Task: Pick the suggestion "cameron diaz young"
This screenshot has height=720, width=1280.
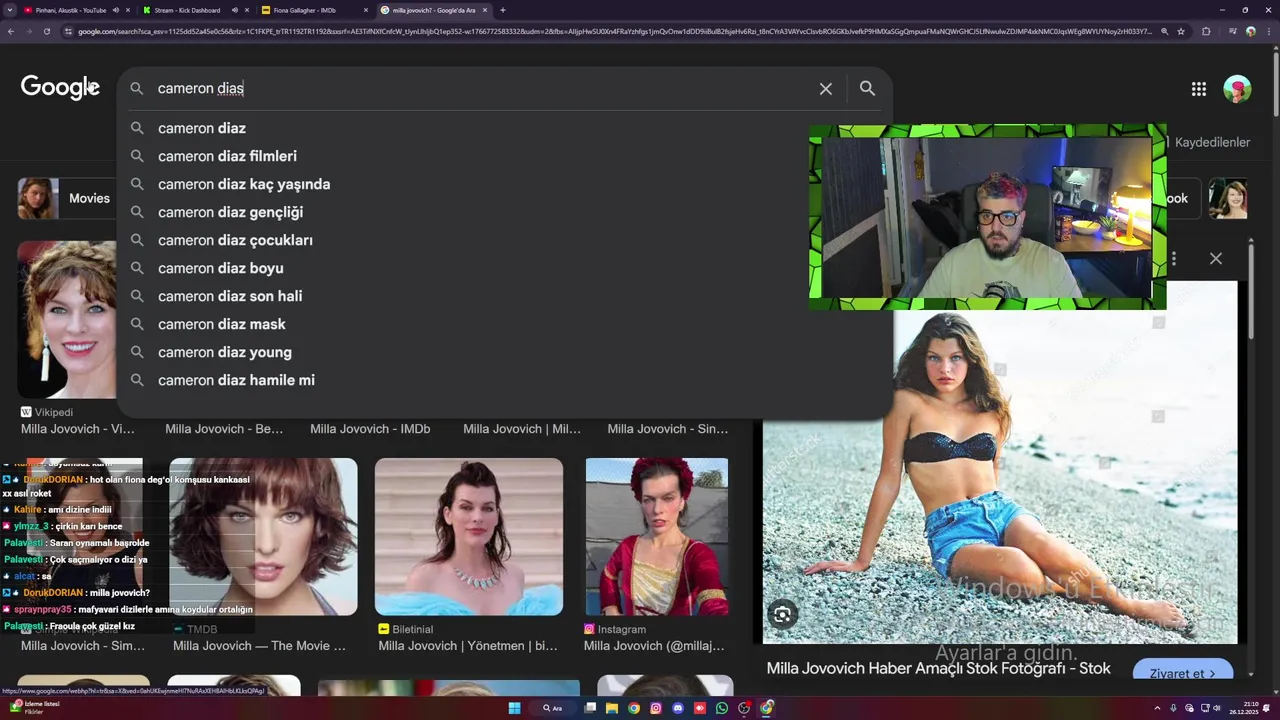Action: (505, 352)
